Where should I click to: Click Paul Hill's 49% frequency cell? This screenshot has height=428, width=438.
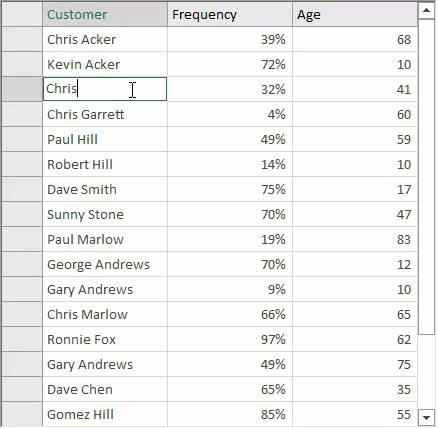click(x=230, y=139)
